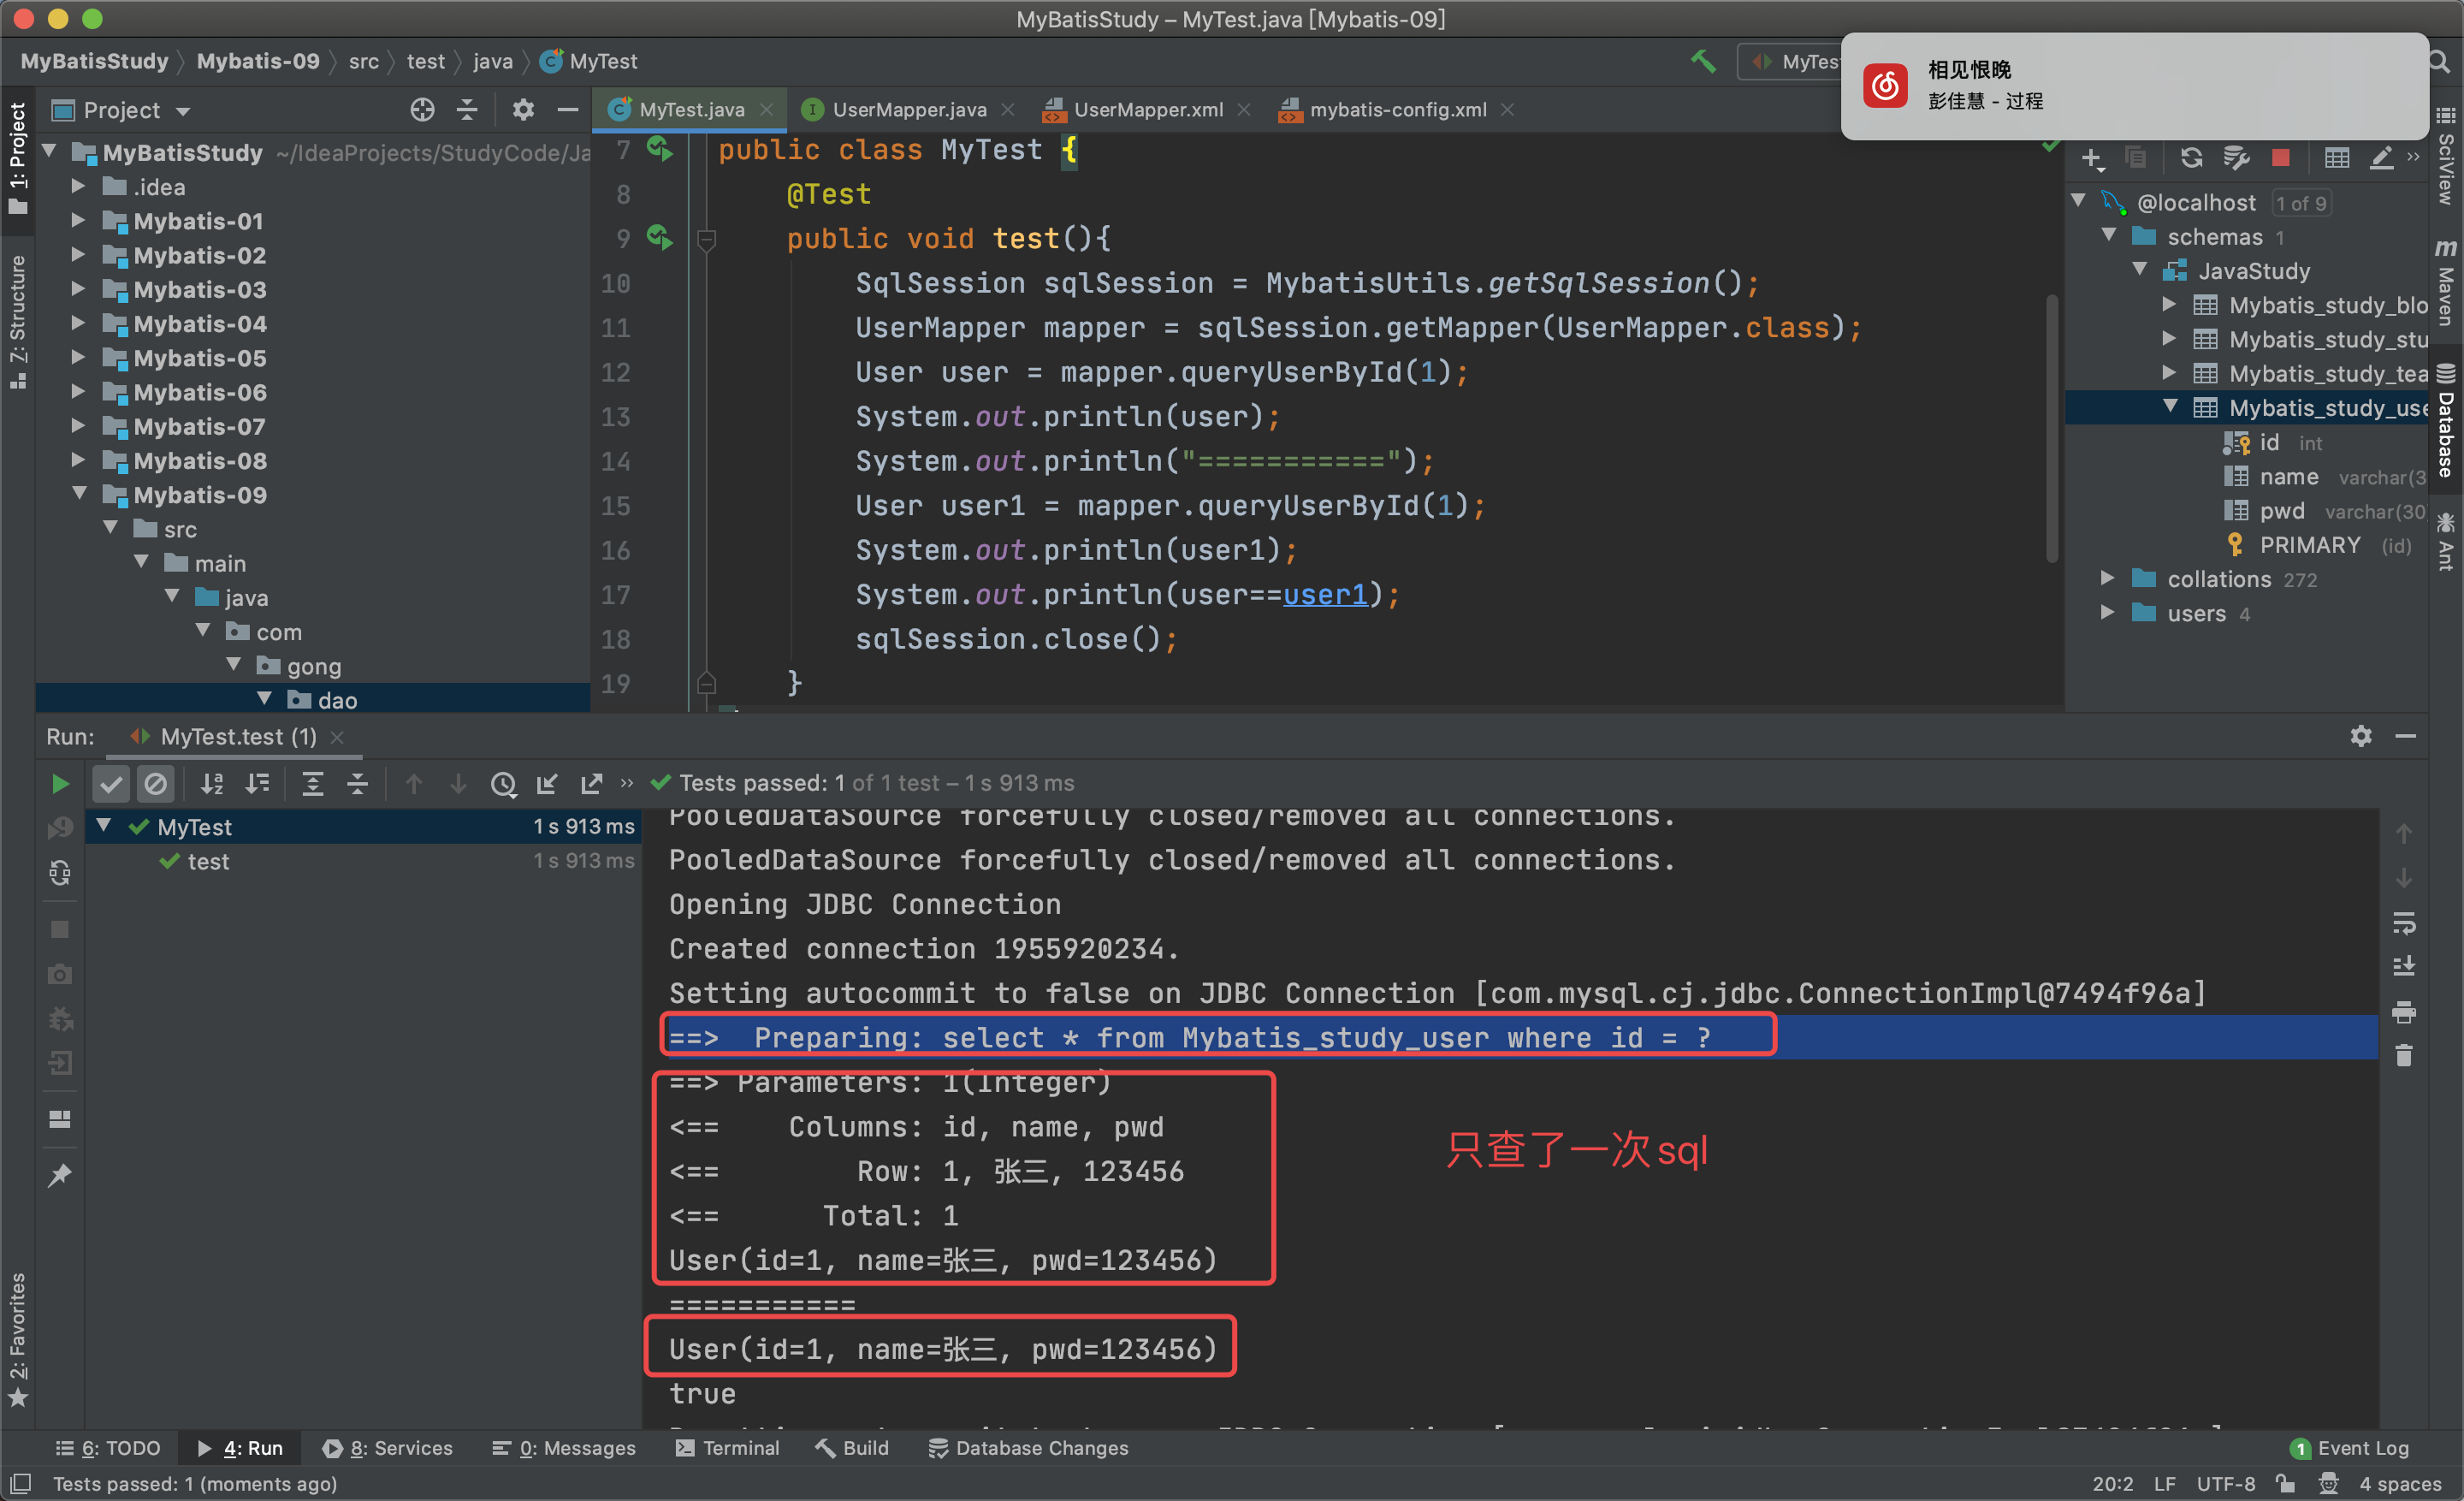Close the MyTest.java tab
Image resolution: width=2464 pixels, height=1501 pixels.
coord(766,110)
